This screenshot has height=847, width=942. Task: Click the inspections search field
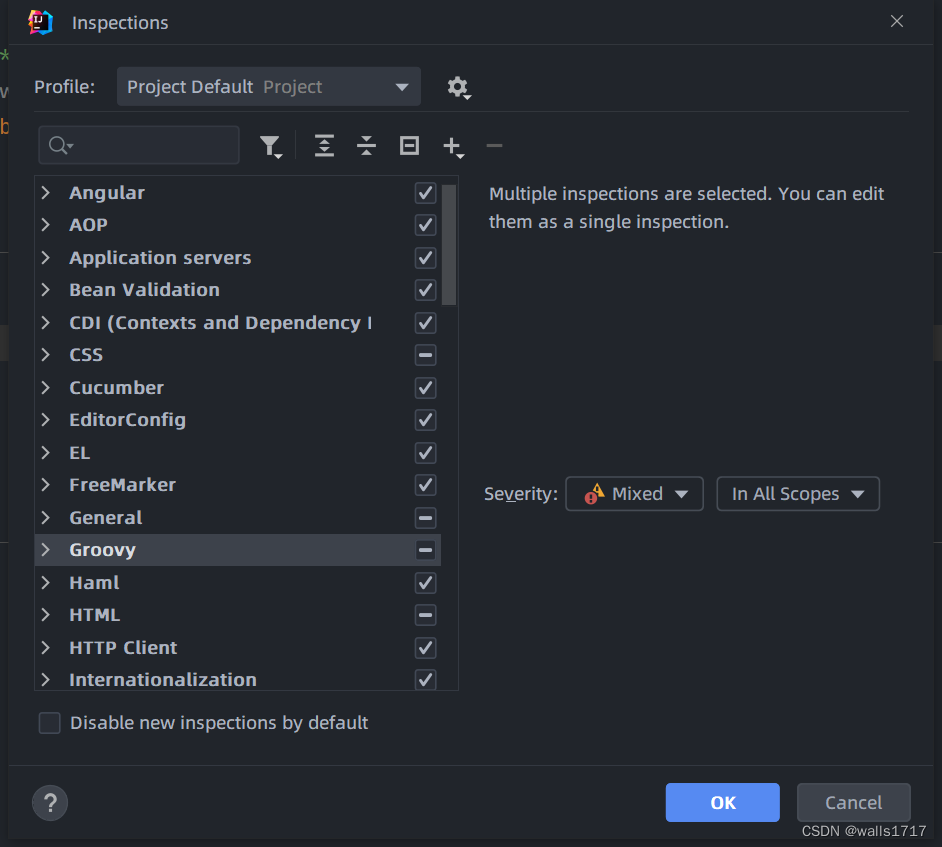click(139, 145)
